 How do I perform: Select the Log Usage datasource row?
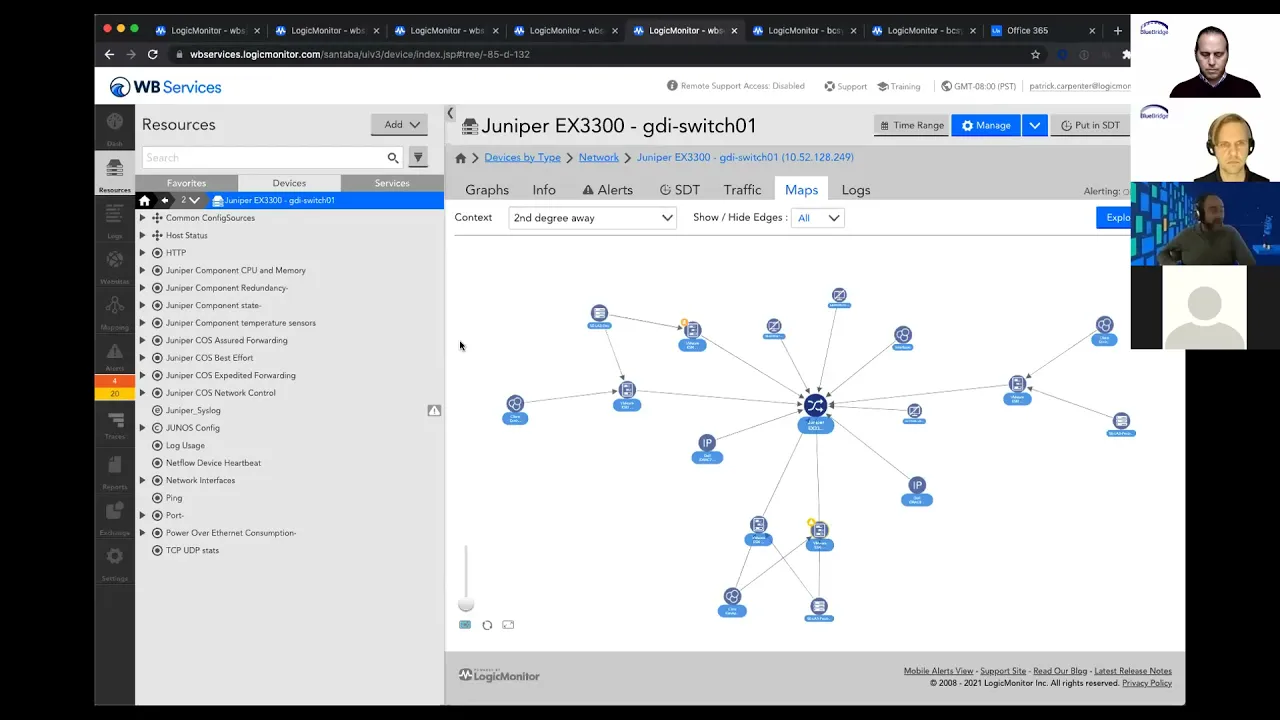point(185,445)
